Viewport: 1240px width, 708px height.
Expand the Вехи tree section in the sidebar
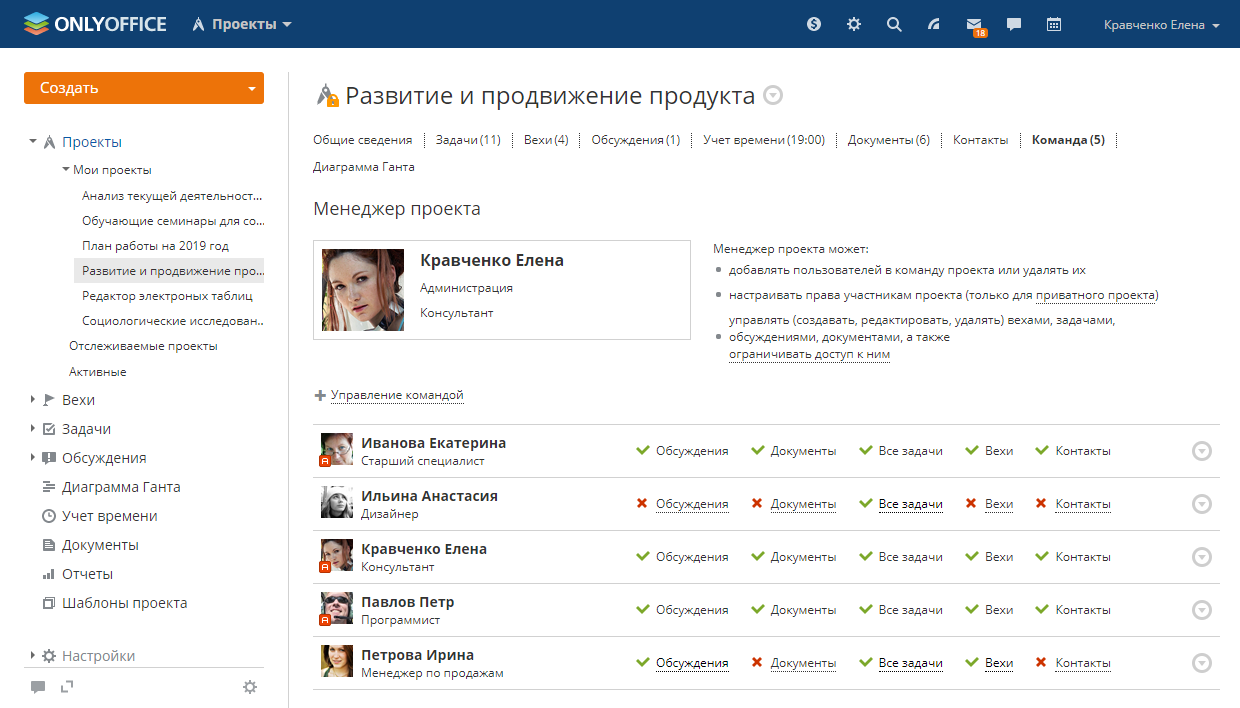click(x=33, y=400)
